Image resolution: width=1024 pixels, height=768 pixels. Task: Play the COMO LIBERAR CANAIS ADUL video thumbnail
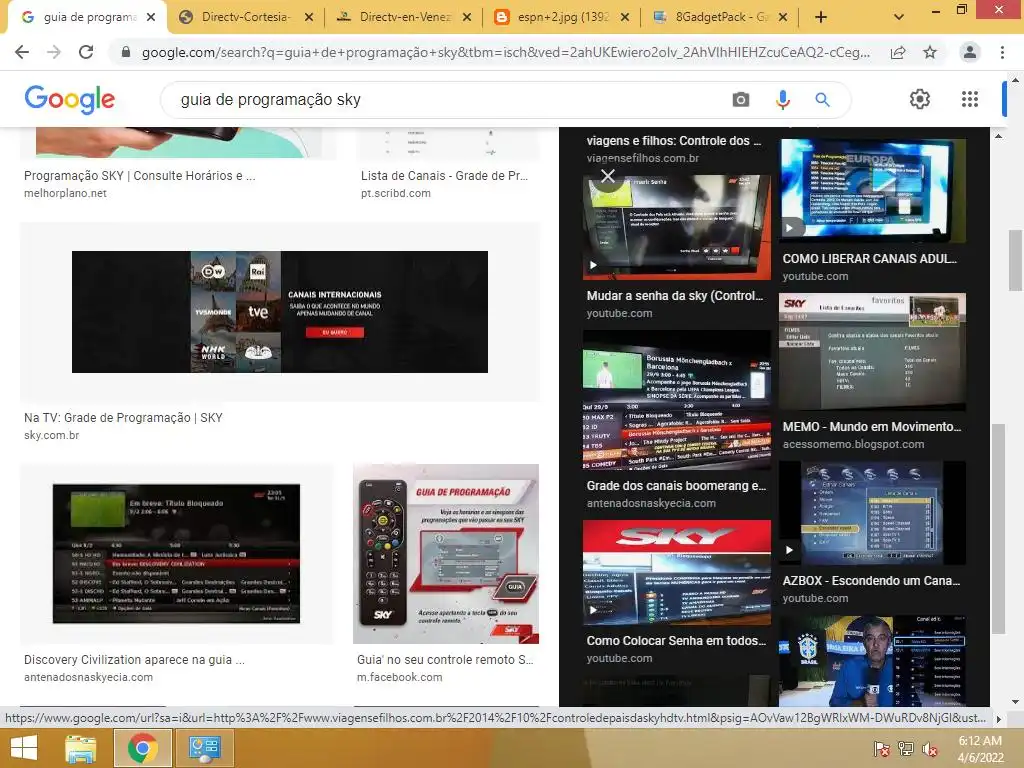(x=872, y=191)
